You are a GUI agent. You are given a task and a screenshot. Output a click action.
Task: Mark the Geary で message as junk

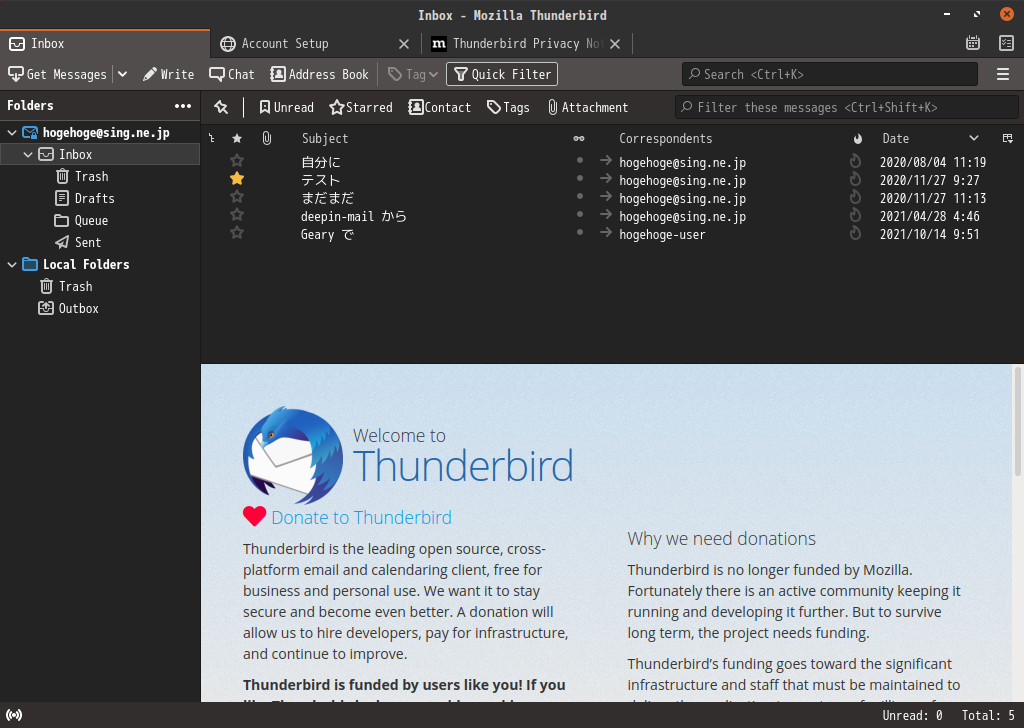[x=856, y=233]
